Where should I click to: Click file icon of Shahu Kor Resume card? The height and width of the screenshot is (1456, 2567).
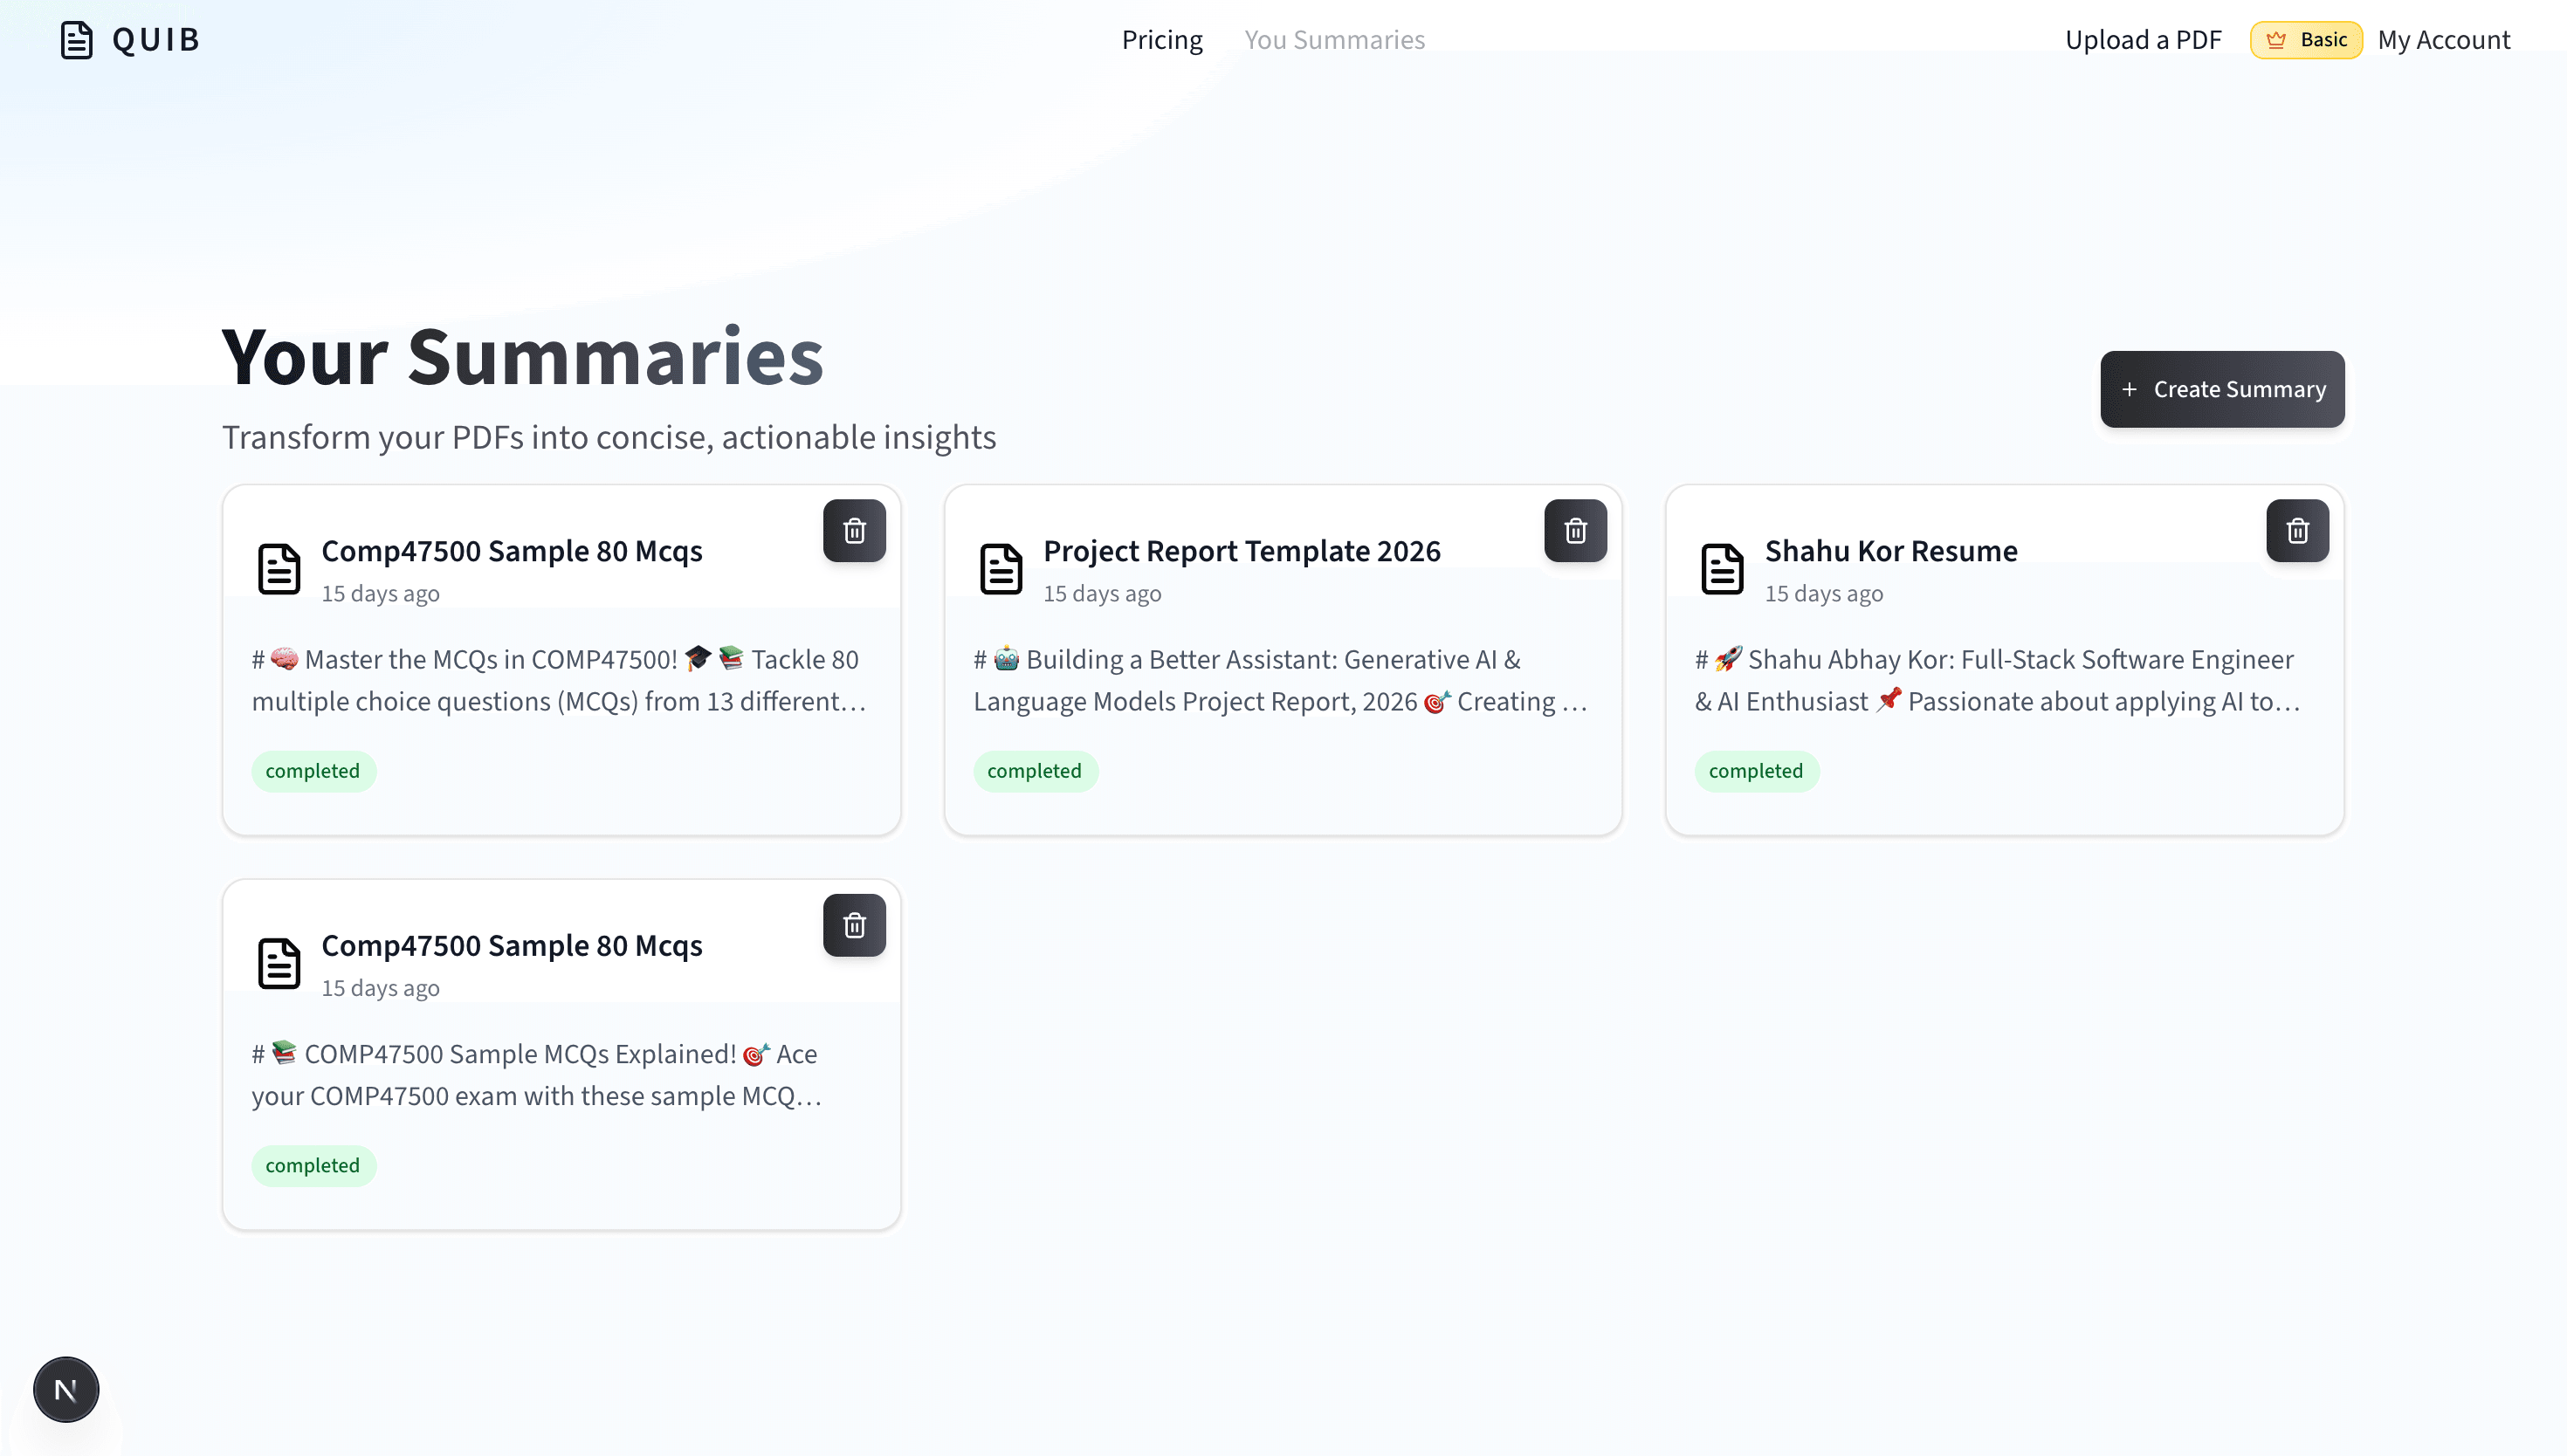point(1722,569)
